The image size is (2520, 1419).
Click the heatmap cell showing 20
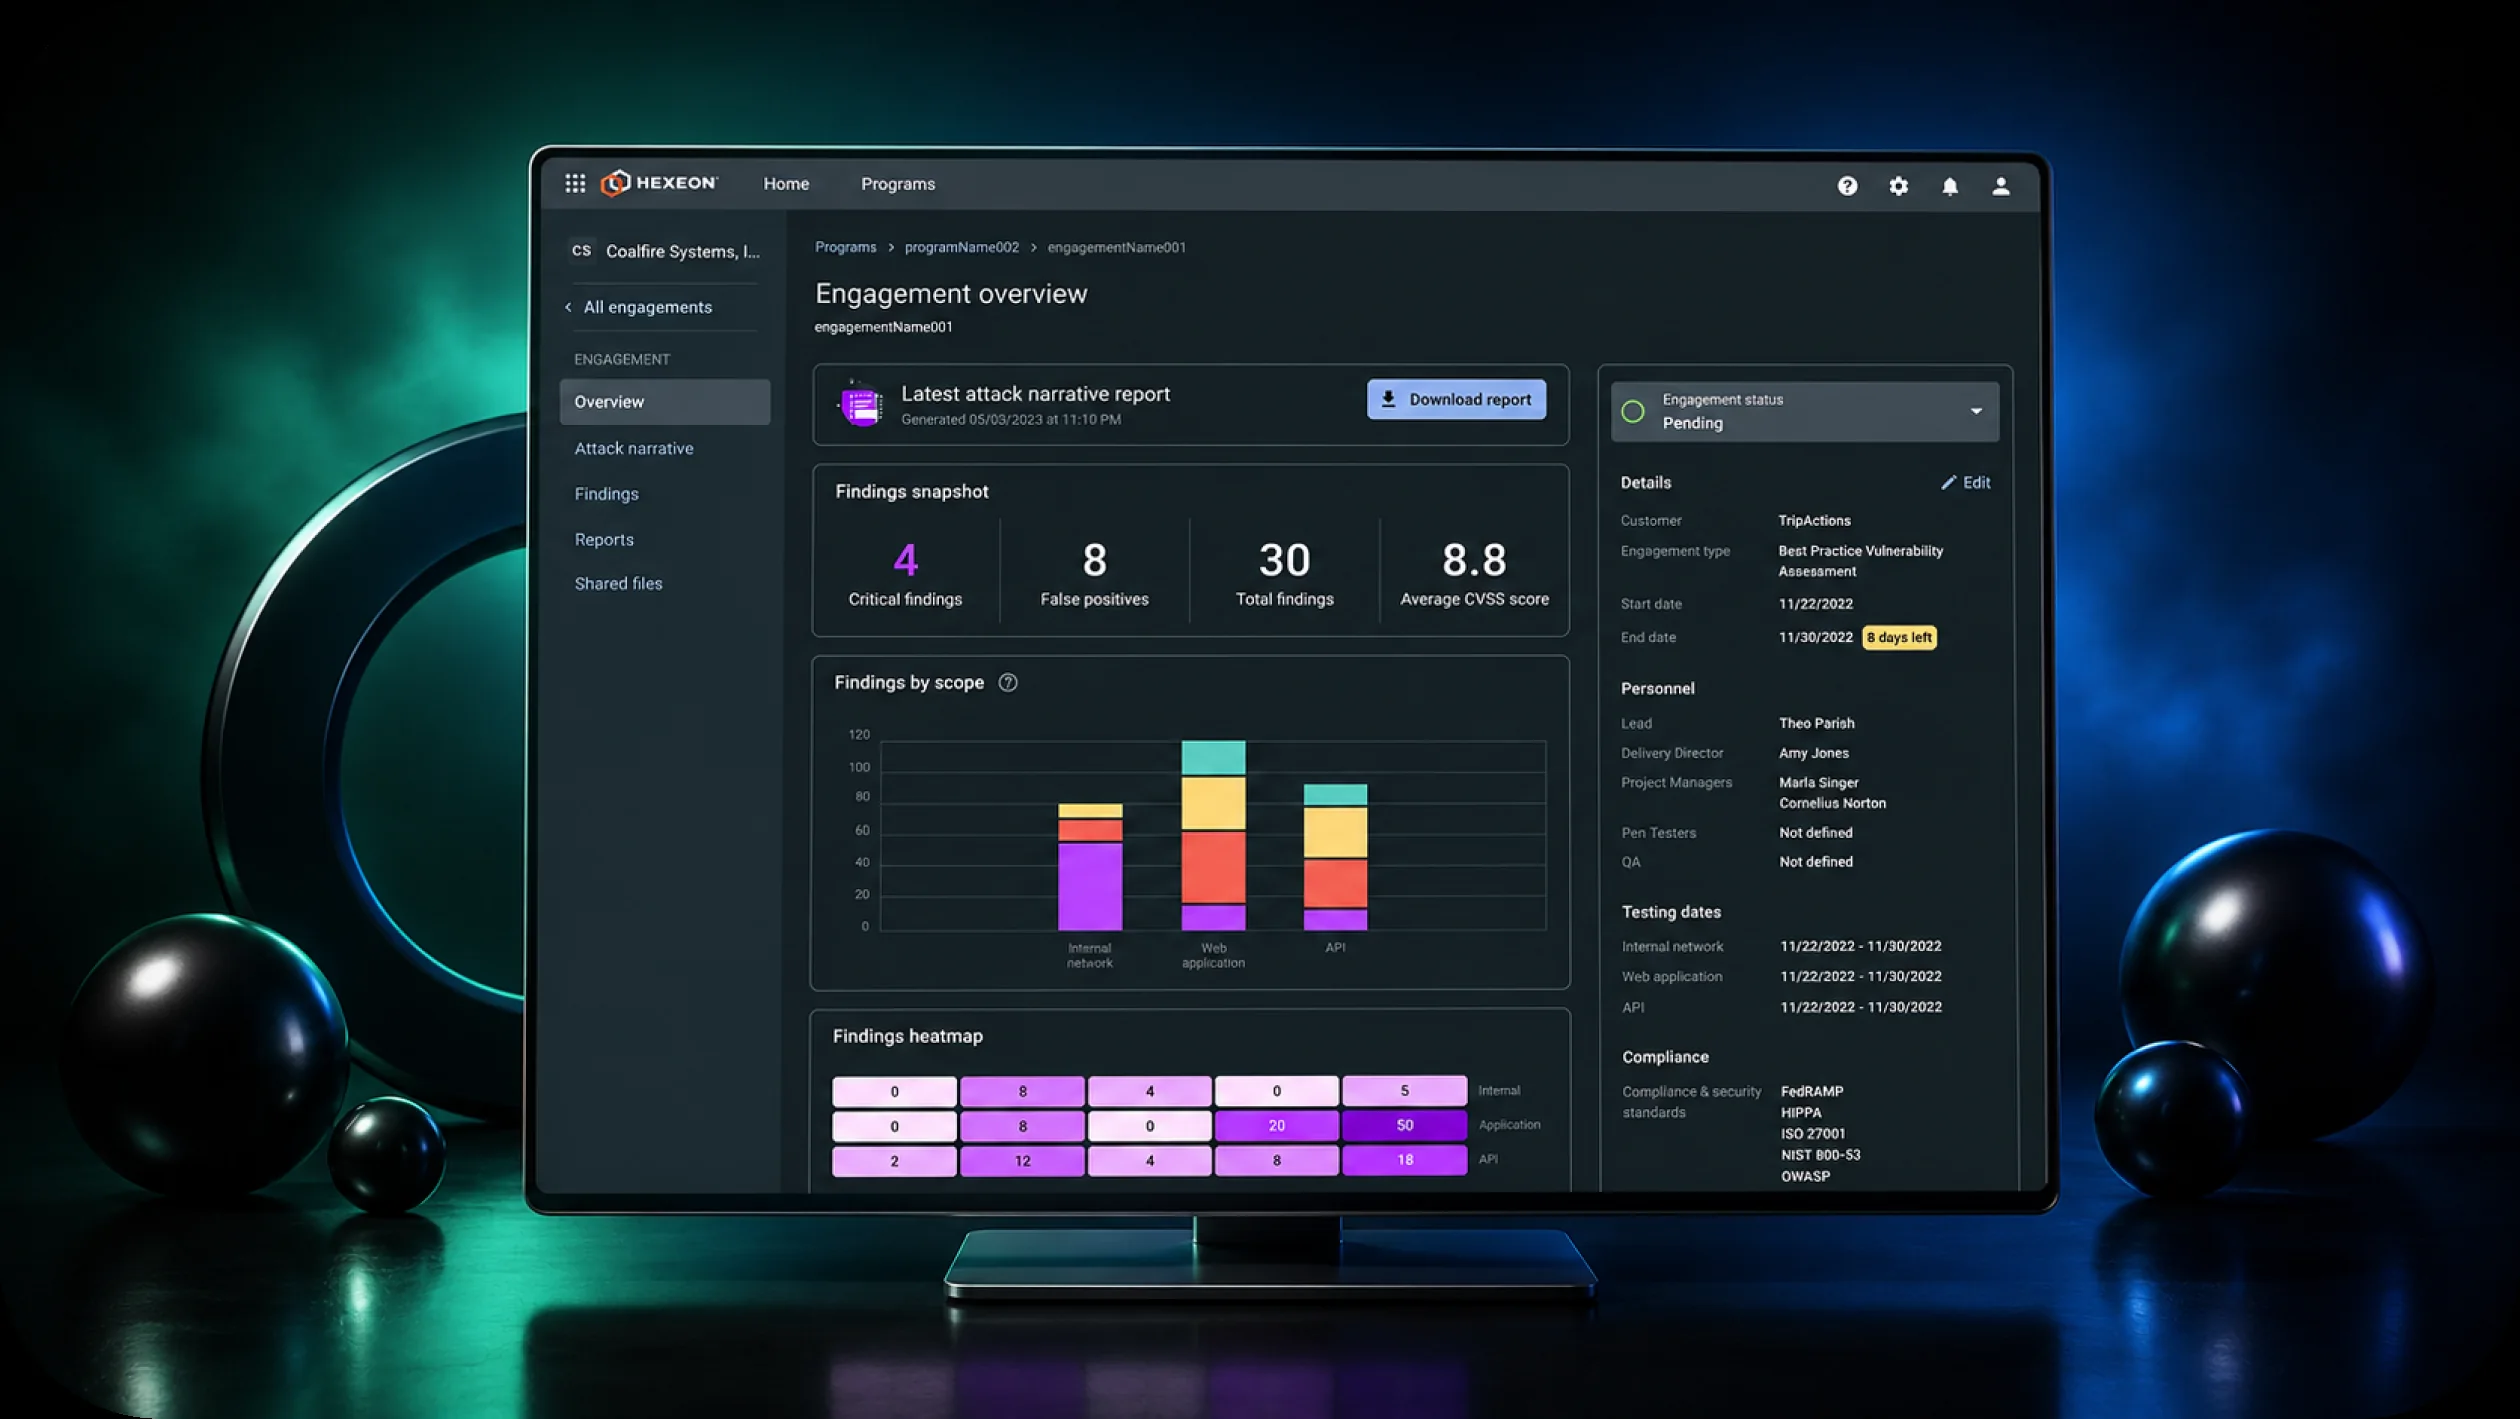pyautogui.click(x=1276, y=1125)
